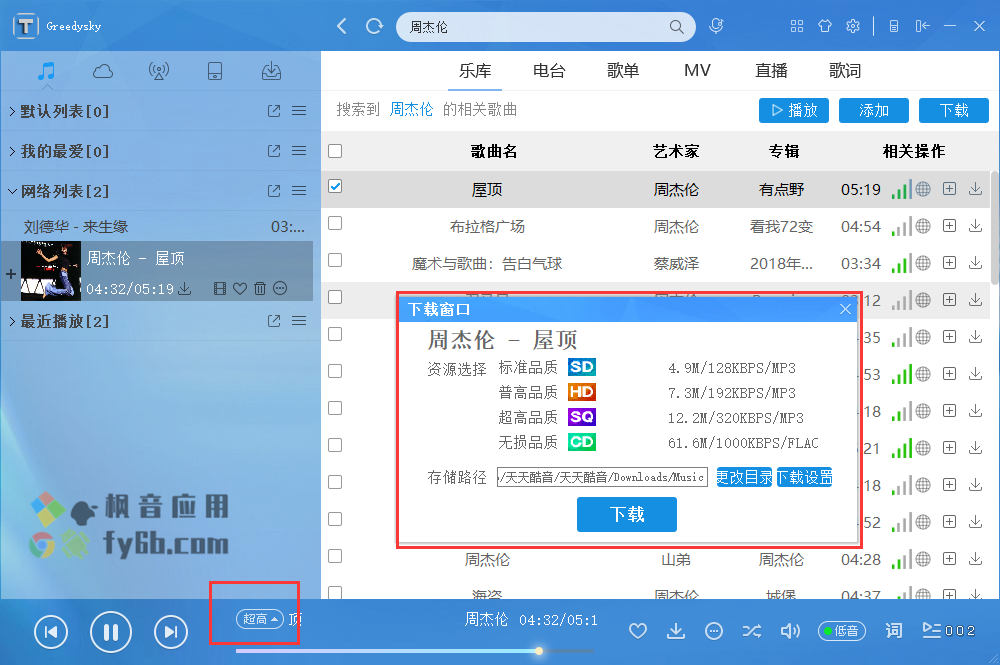Add 布拉格广场 to the playlist with plus icon
Screen dimensions: 1000x665
click(950, 226)
